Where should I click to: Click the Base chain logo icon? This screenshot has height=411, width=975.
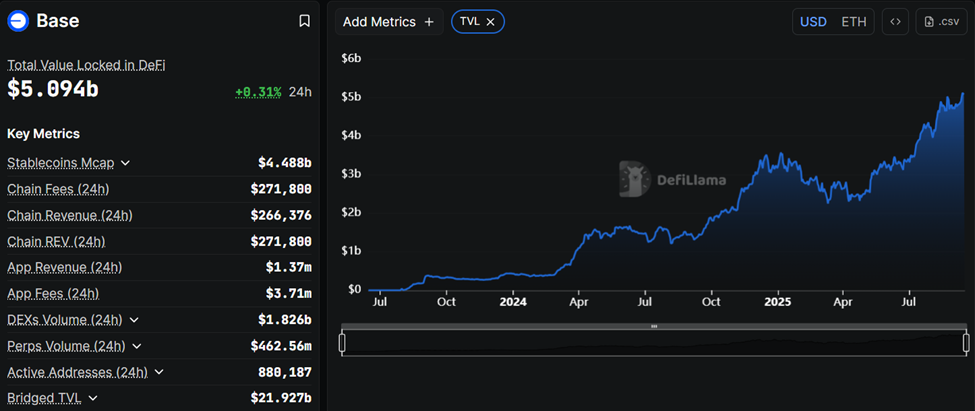[18, 21]
